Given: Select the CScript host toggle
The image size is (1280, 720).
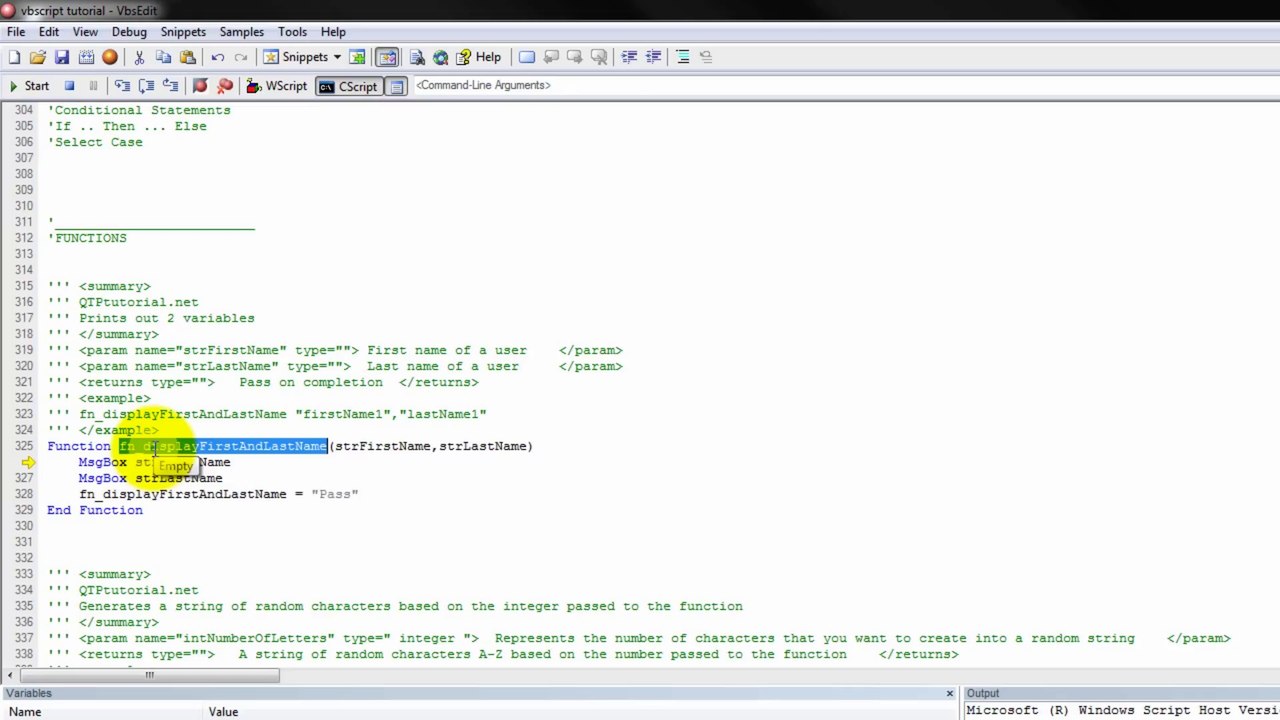Looking at the screenshot, I should (348, 86).
